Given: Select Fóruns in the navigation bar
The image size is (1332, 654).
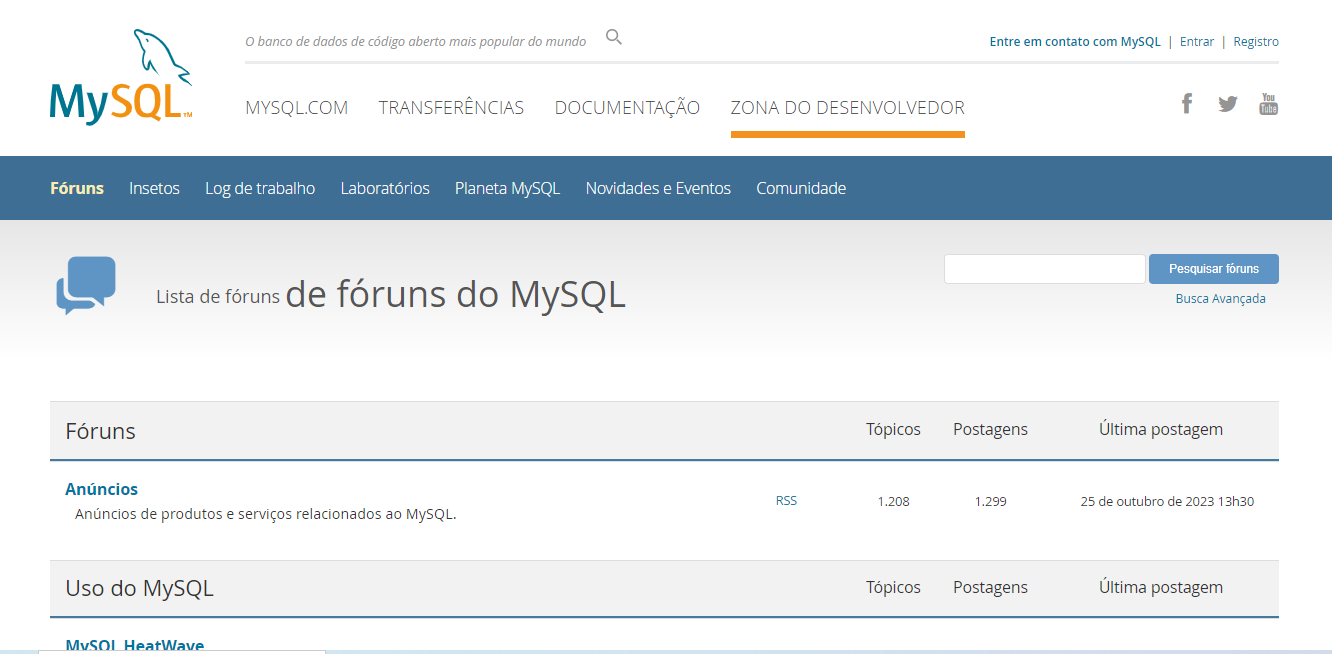Looking at the screenshot, I should coord(77,188).
